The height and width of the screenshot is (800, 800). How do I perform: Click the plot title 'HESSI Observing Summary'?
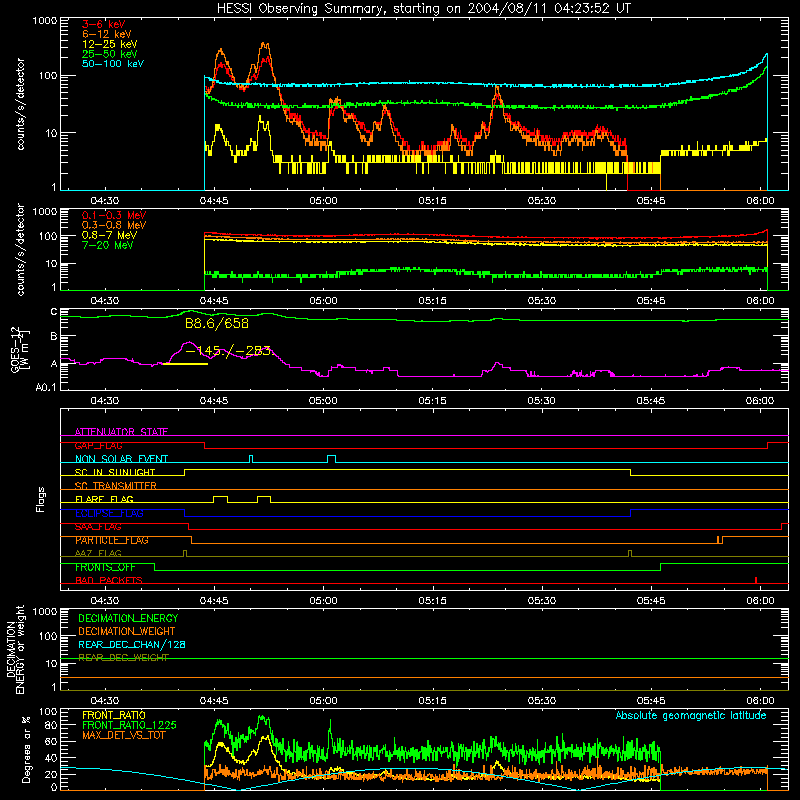coord(301,9)
